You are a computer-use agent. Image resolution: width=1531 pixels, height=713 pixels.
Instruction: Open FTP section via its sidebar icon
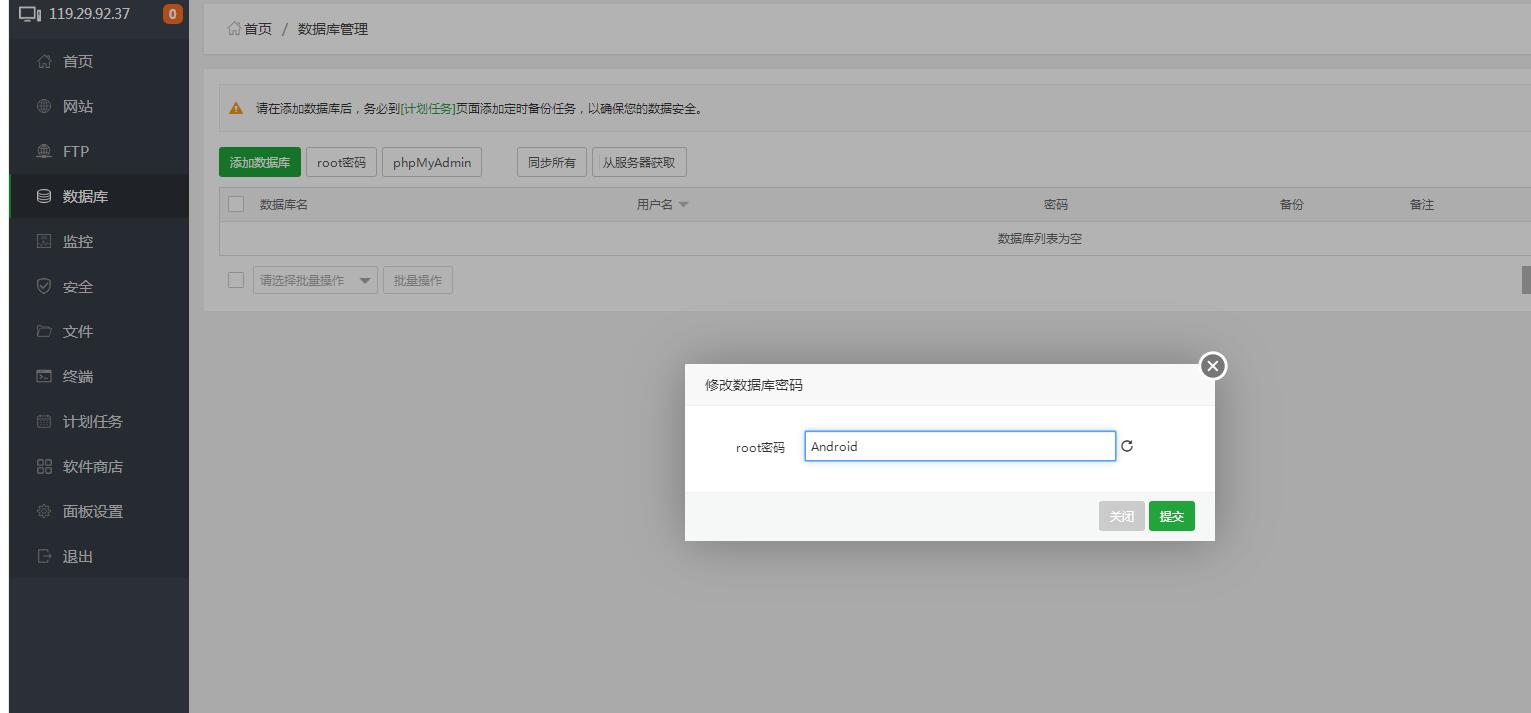click(x=44, y=152)
